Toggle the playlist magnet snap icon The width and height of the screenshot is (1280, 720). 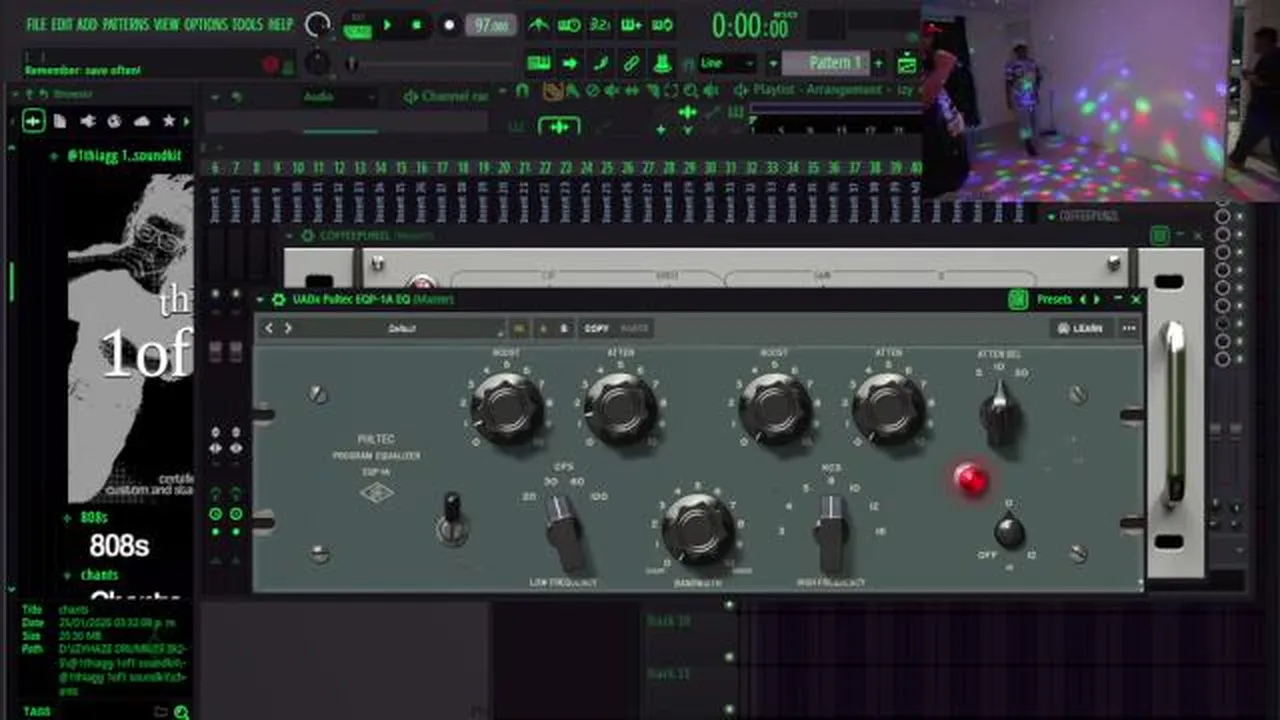[522, 91]
